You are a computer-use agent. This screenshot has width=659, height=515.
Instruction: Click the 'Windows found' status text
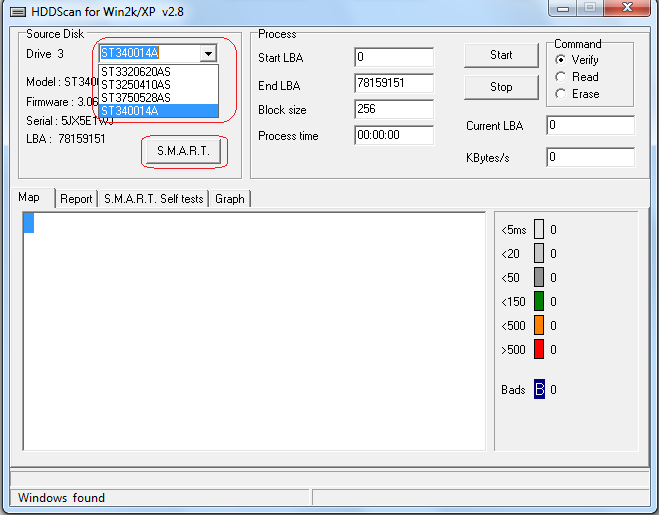(x=61, y=498)
